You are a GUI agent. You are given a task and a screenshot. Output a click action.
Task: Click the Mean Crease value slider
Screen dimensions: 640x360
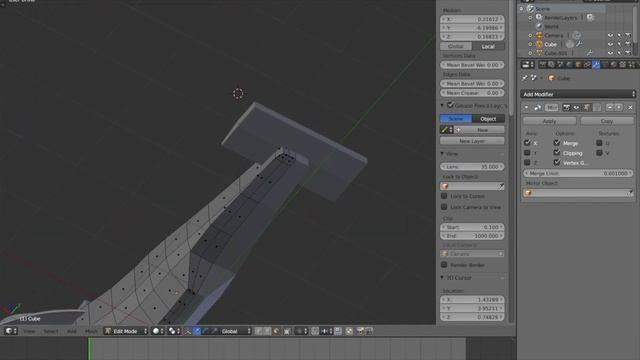pos(472,93)
